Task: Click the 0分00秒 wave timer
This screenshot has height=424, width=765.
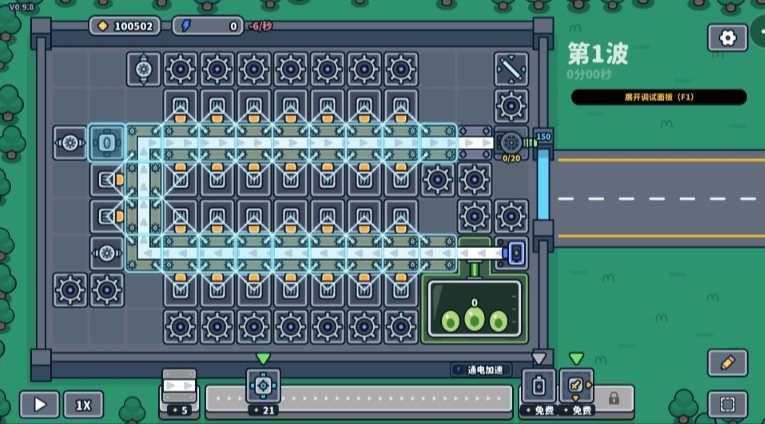Action: tap(589, 75)
